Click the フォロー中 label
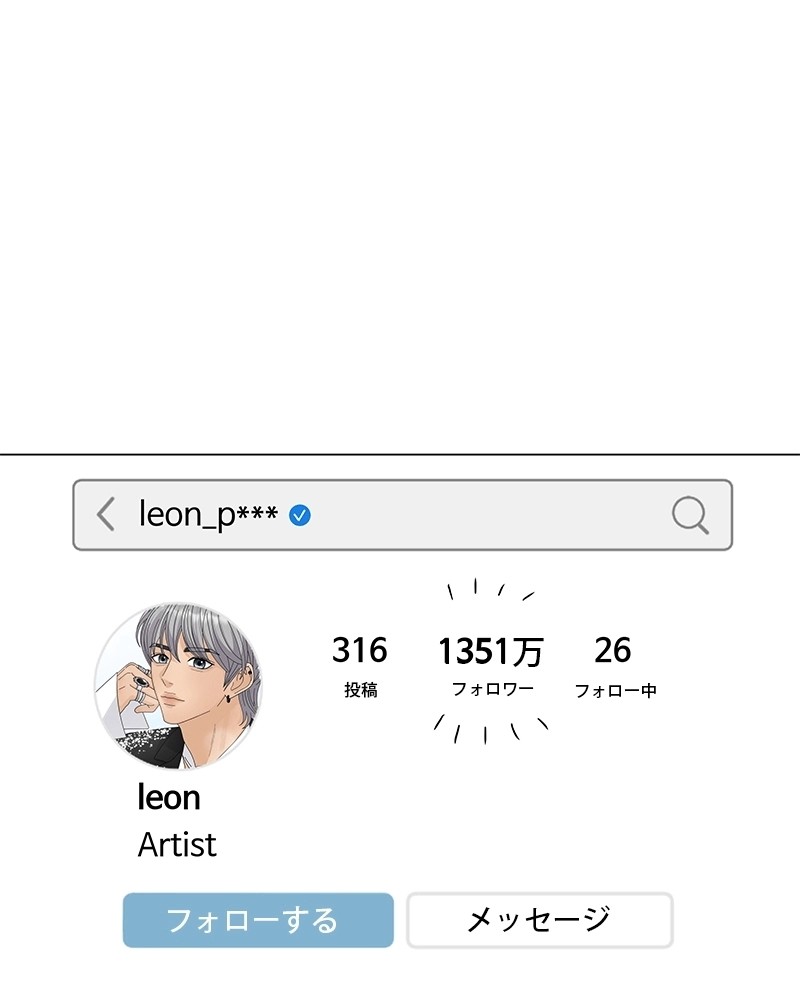 click(615, 690)
